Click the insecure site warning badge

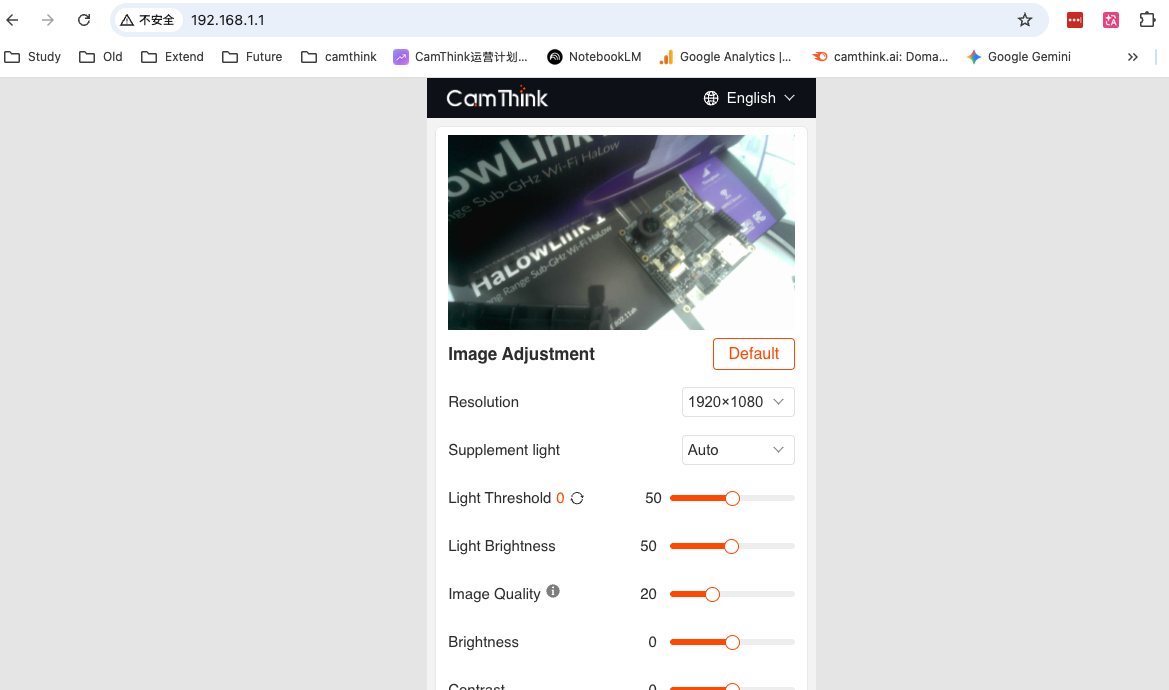[149, 20]
